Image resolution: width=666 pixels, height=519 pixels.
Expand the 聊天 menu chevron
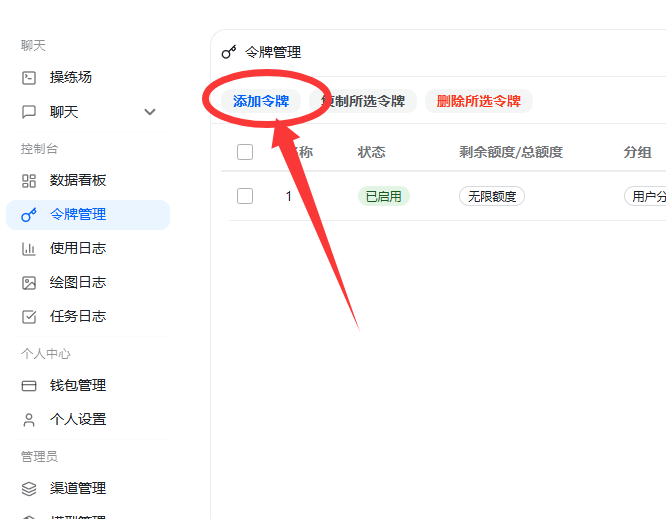[x=150, y=112]
